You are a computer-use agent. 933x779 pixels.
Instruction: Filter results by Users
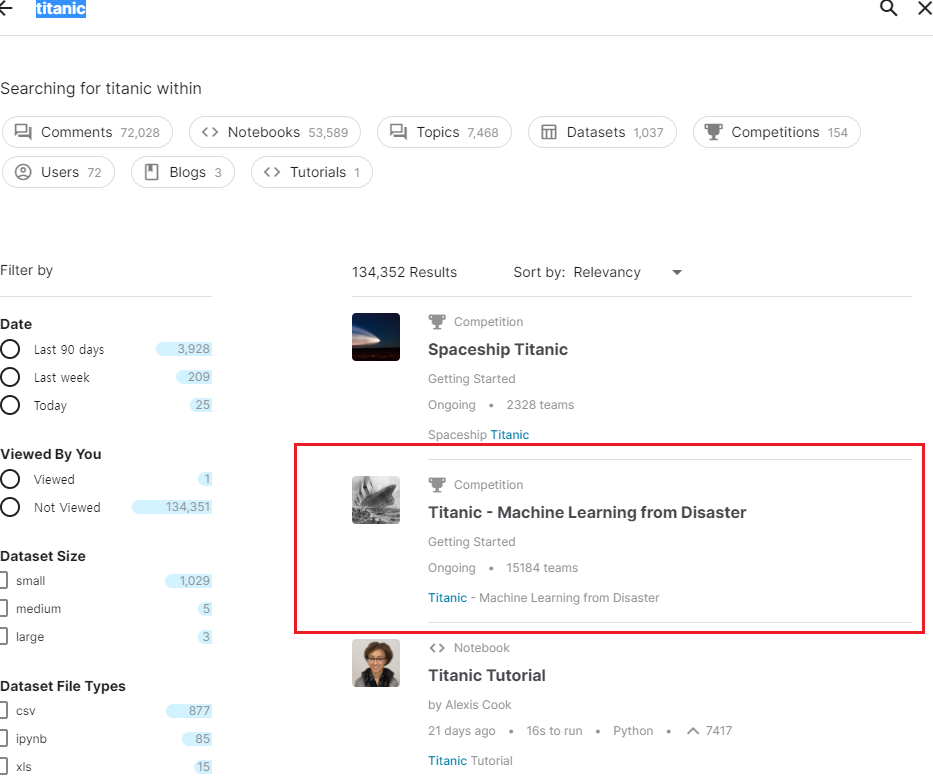tap(58, 172)
